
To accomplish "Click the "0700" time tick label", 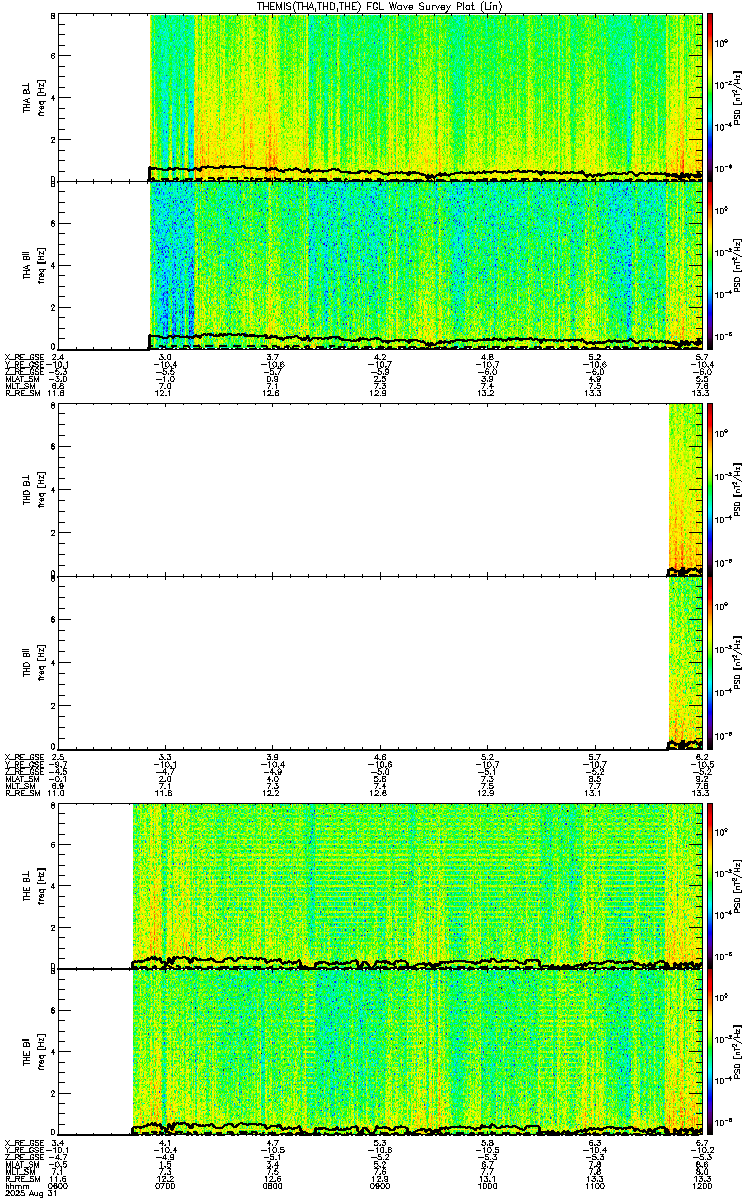I will pos(166,1186).
